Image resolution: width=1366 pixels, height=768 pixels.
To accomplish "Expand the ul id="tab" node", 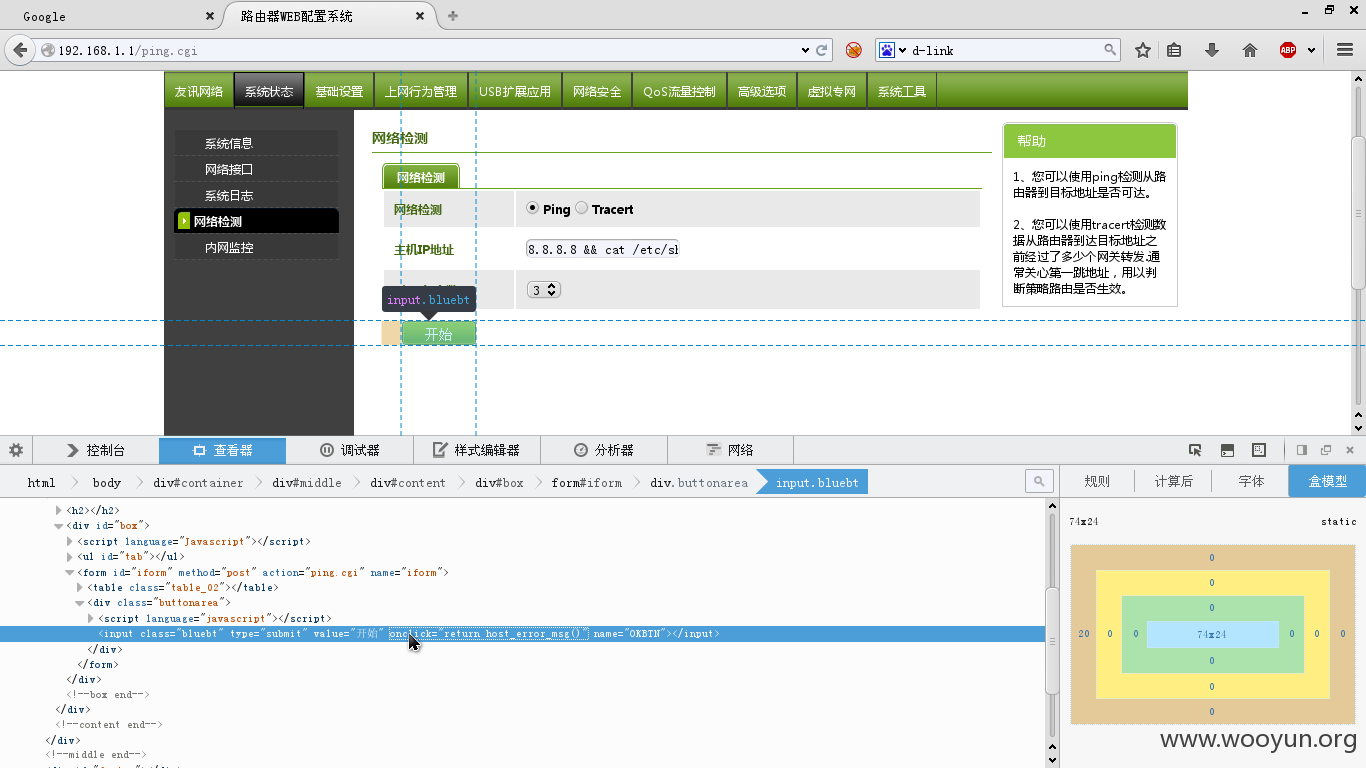I will click(70, 557).
